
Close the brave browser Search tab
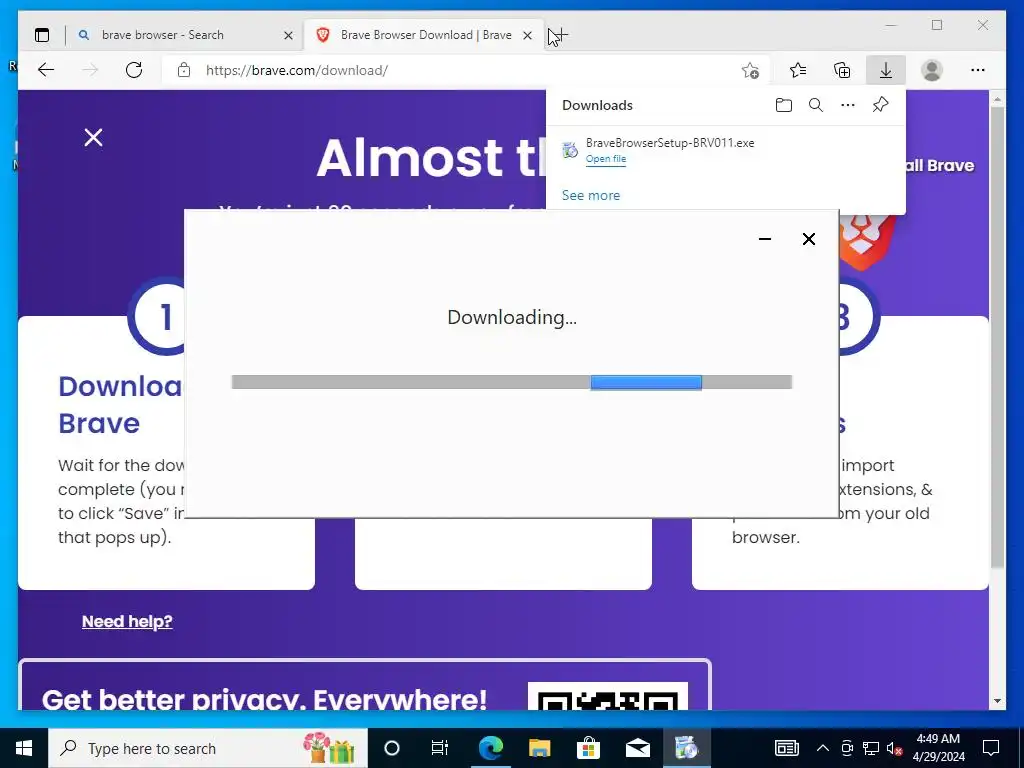288,35
